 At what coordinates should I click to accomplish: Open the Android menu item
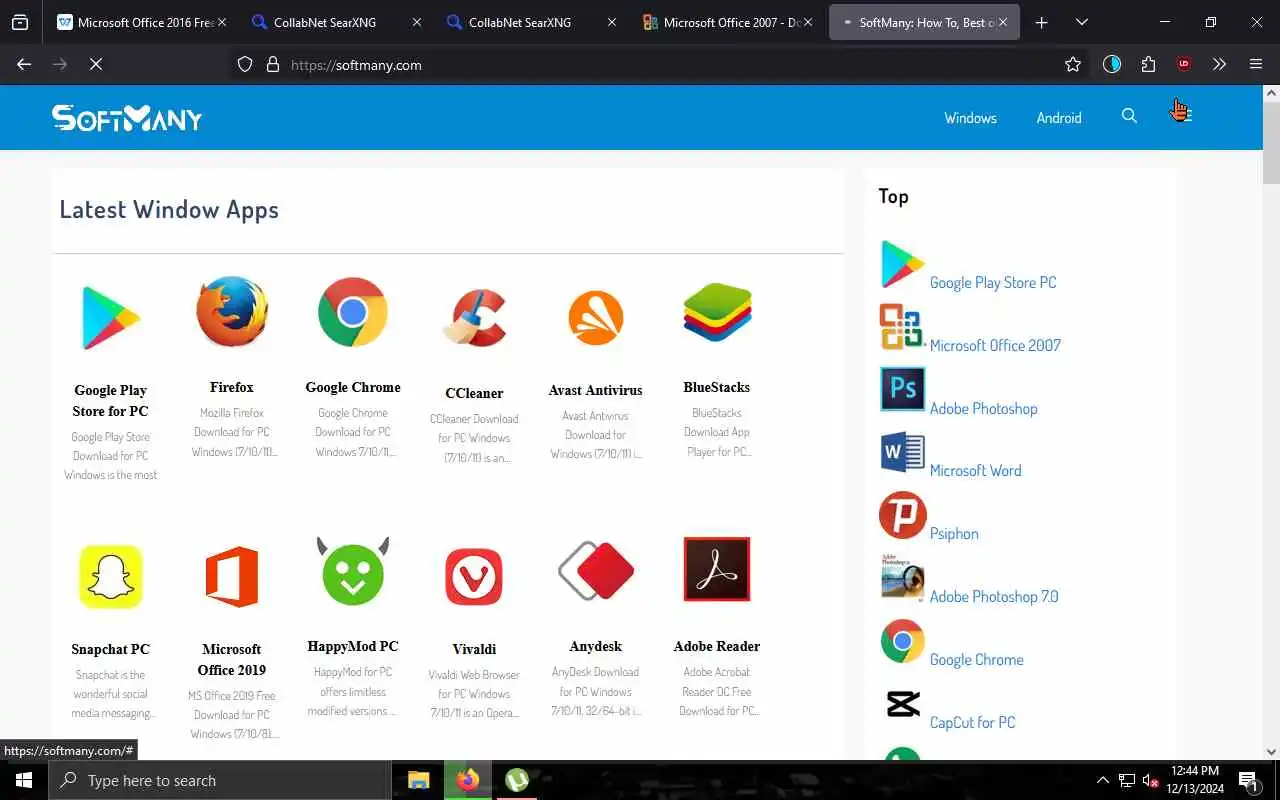[1059, 117]
